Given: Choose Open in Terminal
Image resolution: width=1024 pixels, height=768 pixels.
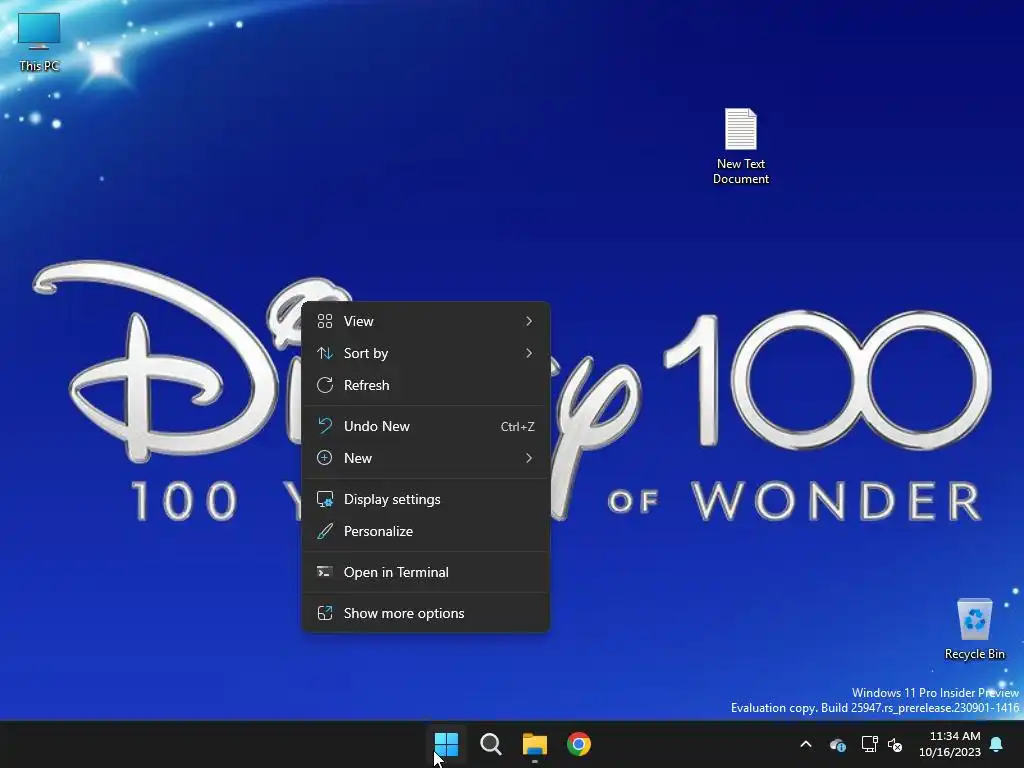Looking at the screenshot, I should pos(426,573).
